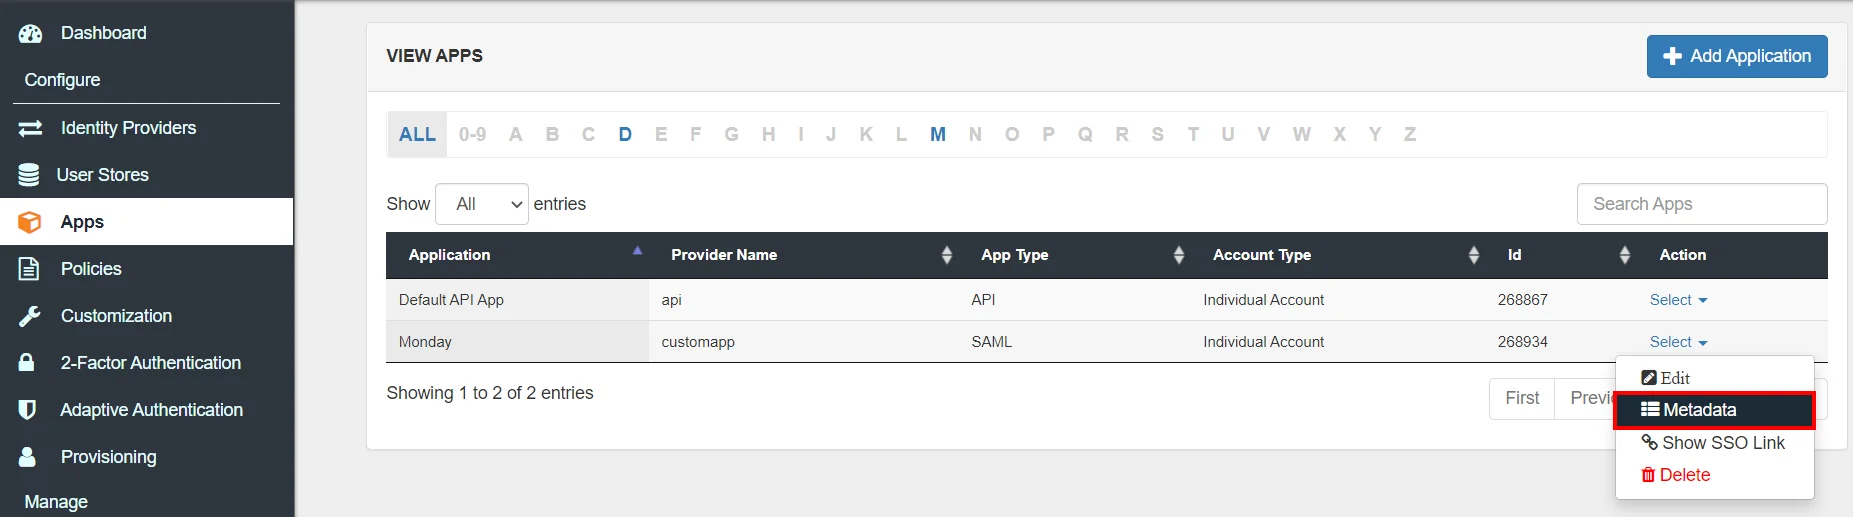The width and height of the screenshot is (1853, 517).
Task: Click the Add Application button
Action: (x=1737, y=57)
